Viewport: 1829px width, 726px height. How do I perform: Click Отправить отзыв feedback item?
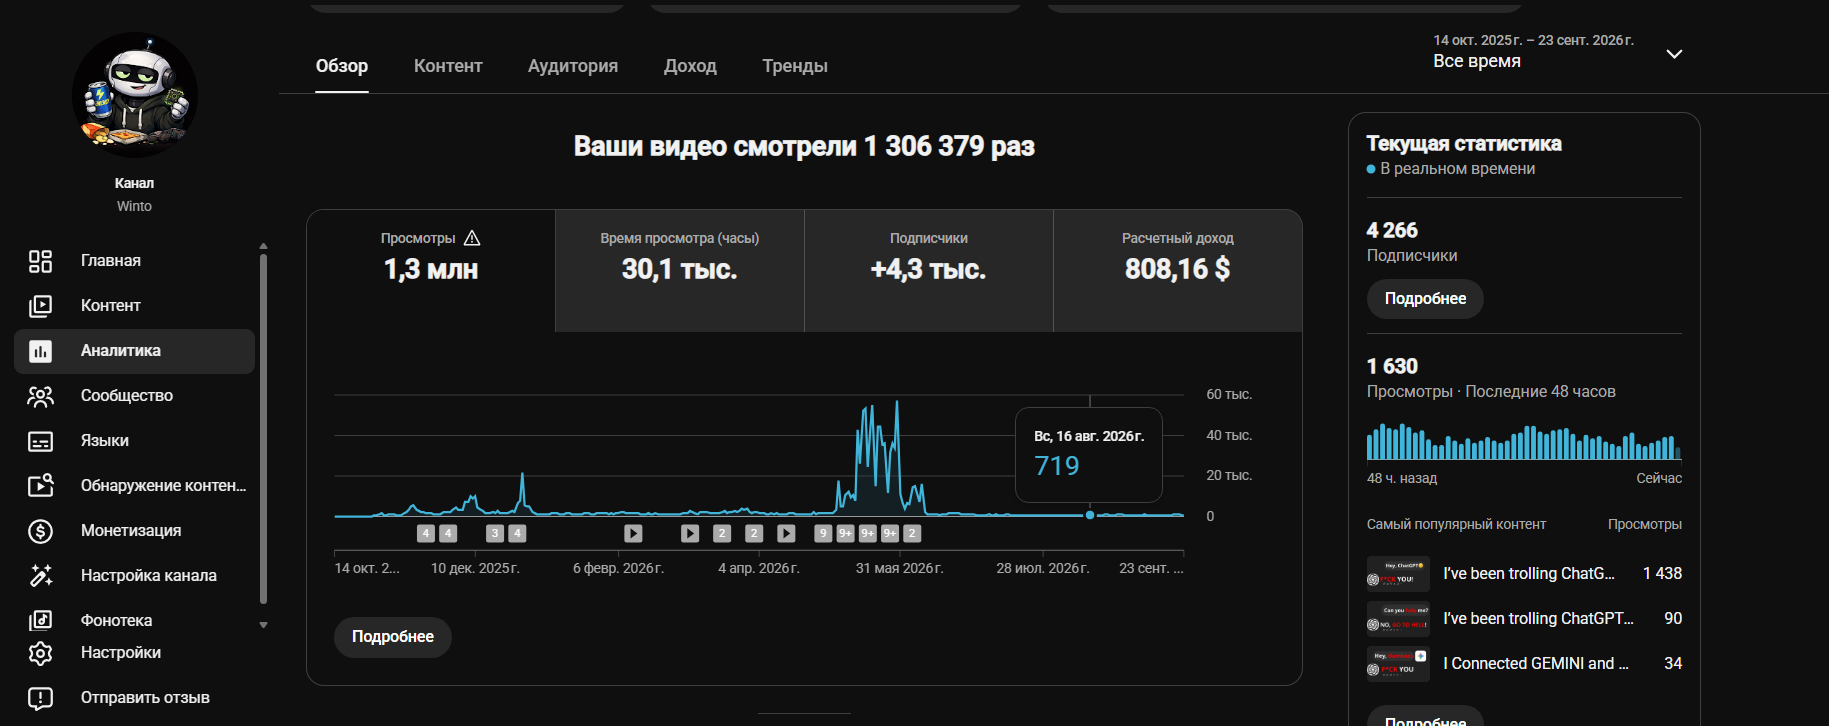134,698
